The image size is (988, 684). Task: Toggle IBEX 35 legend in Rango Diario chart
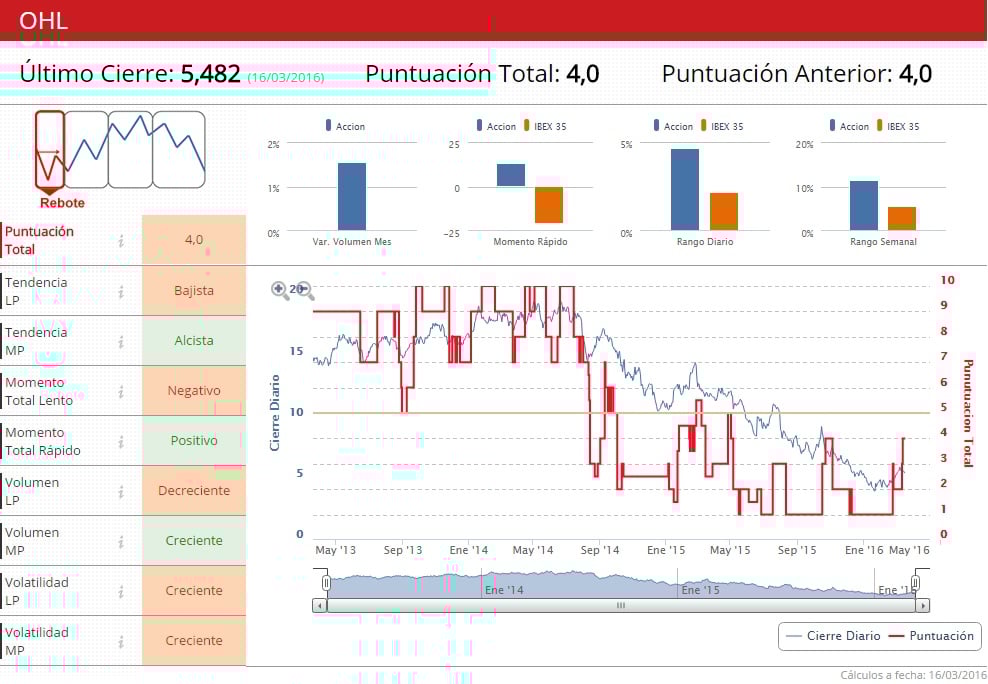(722, 126)
